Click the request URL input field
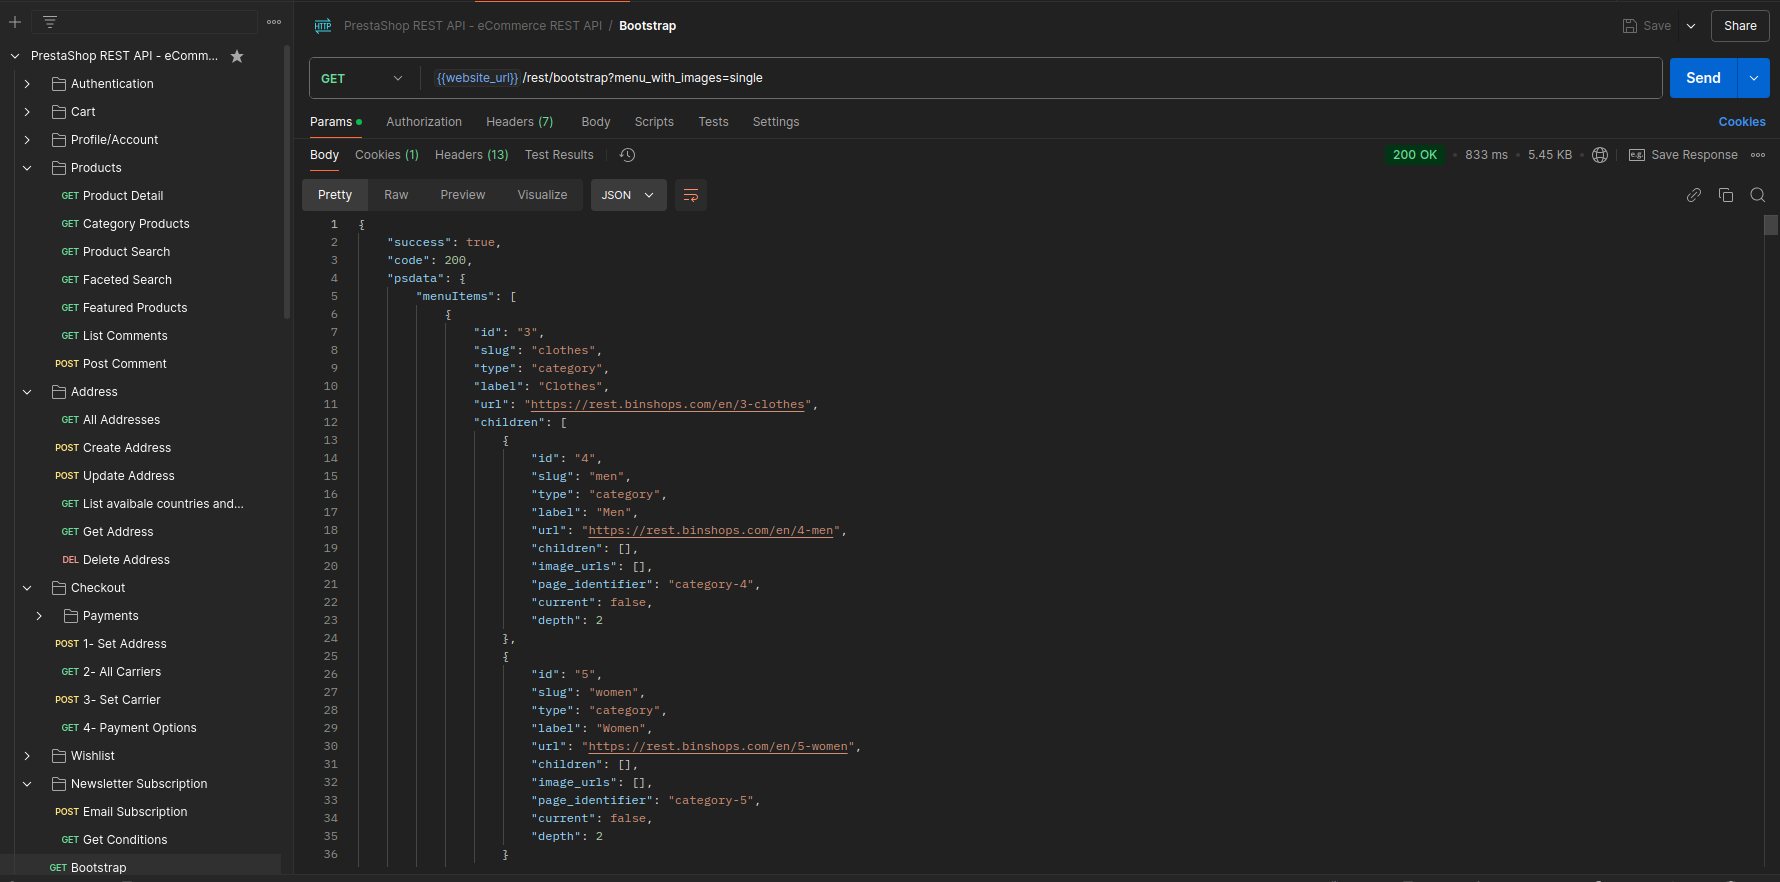Viewport: 1780px width, 882px height. pyautogui.click(x=1042, y=78)
